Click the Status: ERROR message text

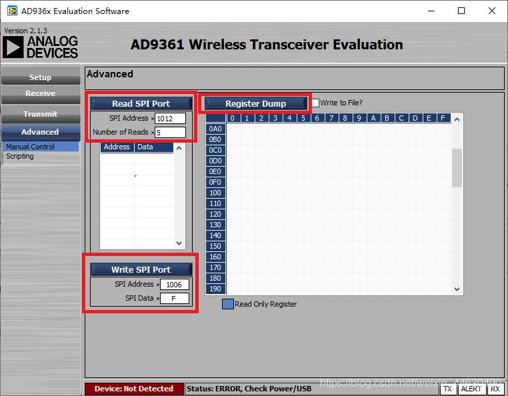[249, 389]
